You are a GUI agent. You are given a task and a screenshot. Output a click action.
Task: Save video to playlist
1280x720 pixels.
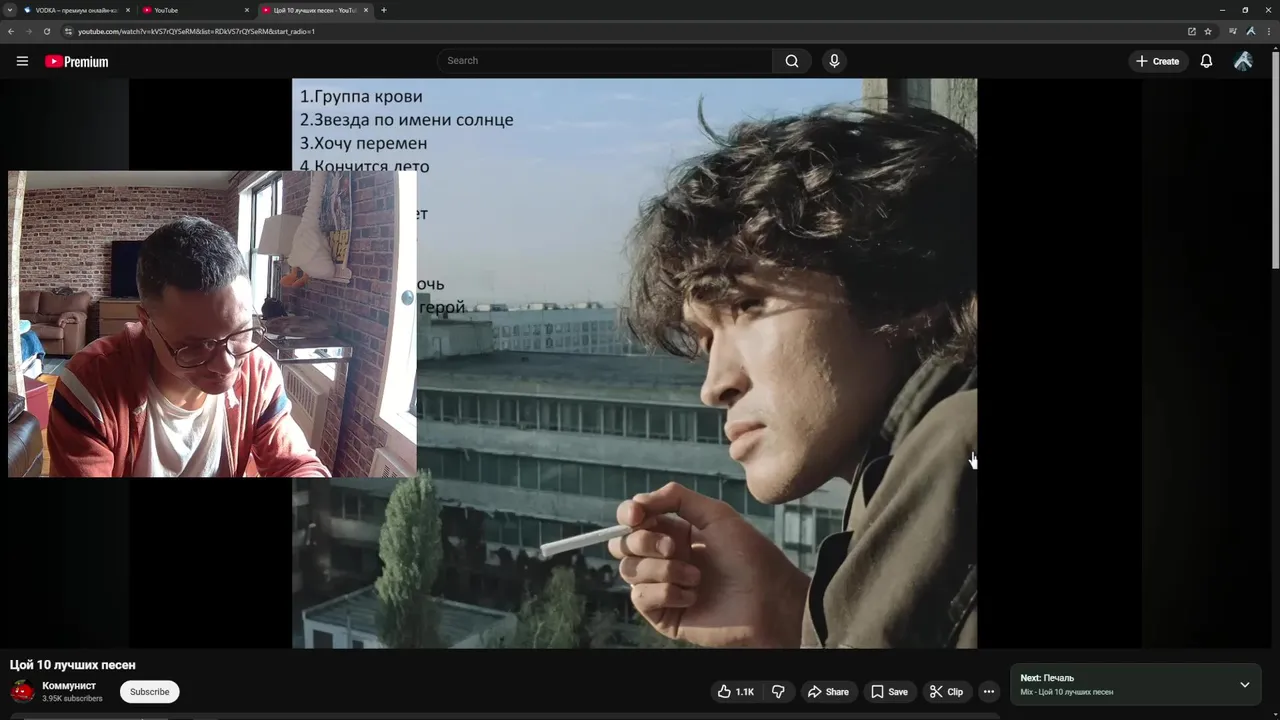(889, 691)
